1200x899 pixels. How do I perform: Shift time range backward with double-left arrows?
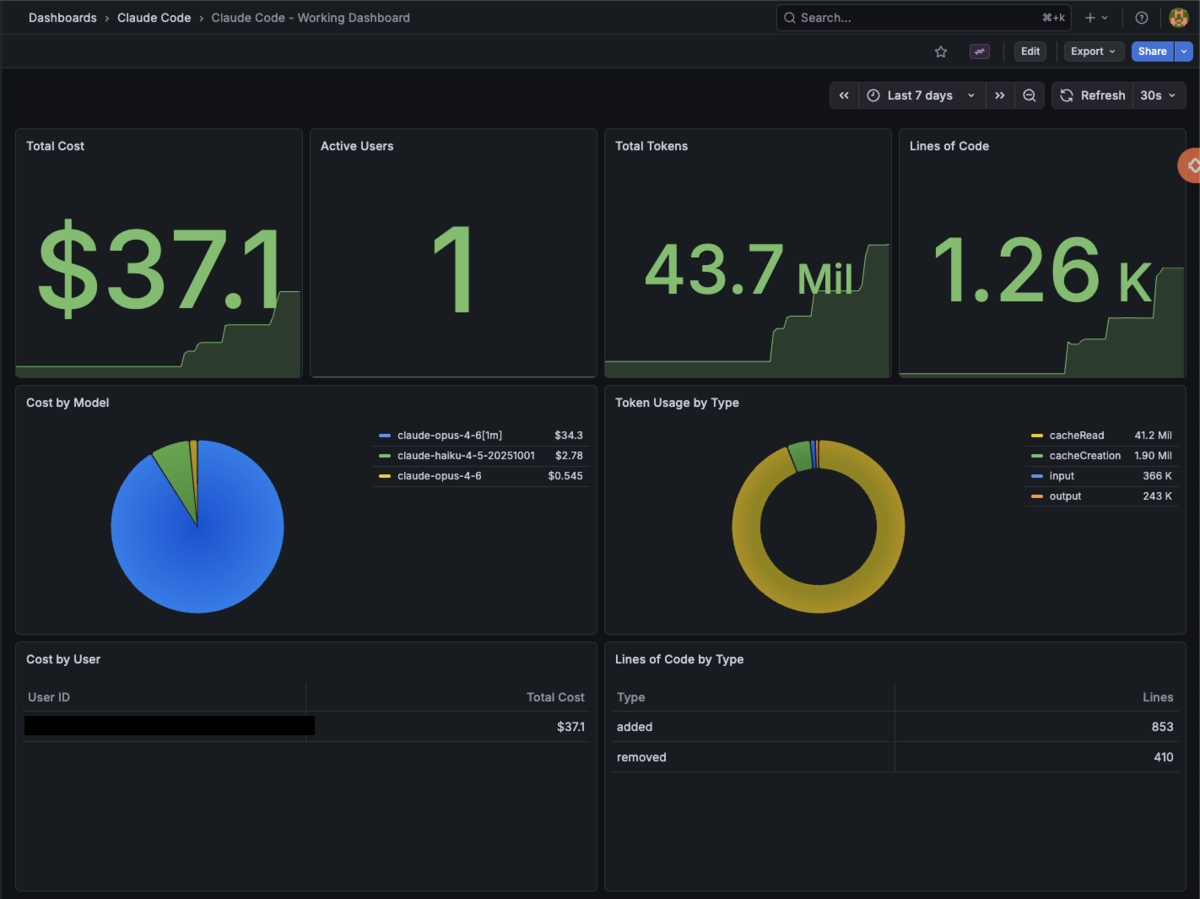tap(844, 95)
